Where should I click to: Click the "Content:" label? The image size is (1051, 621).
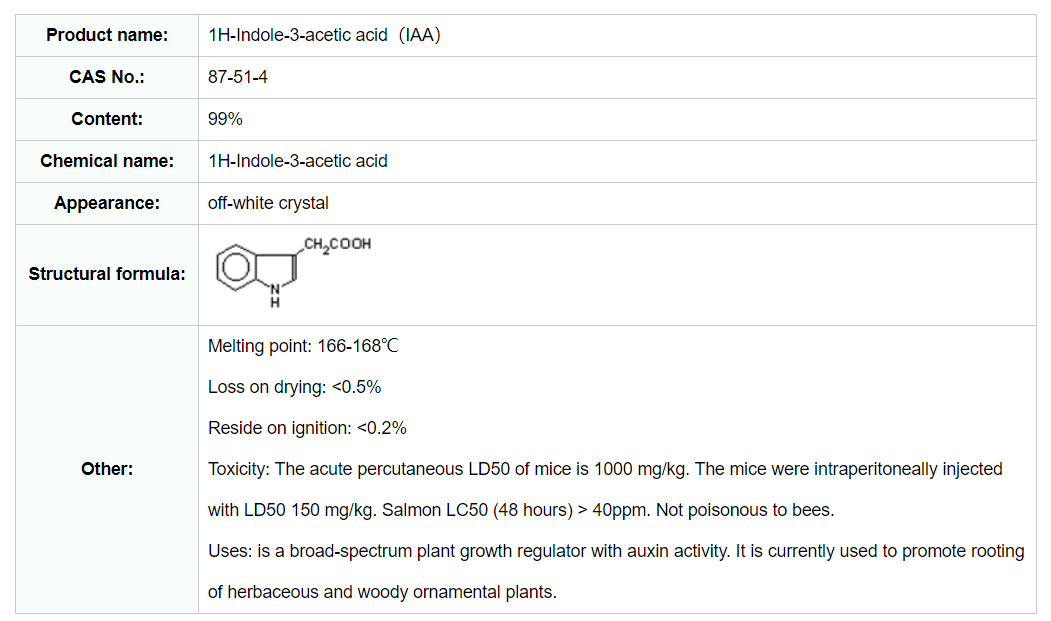(107, 119)
